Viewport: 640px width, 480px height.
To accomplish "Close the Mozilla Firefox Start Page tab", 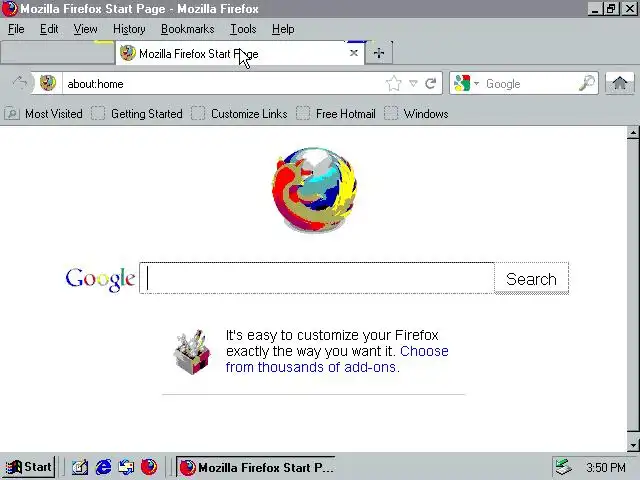I will 354,53.
